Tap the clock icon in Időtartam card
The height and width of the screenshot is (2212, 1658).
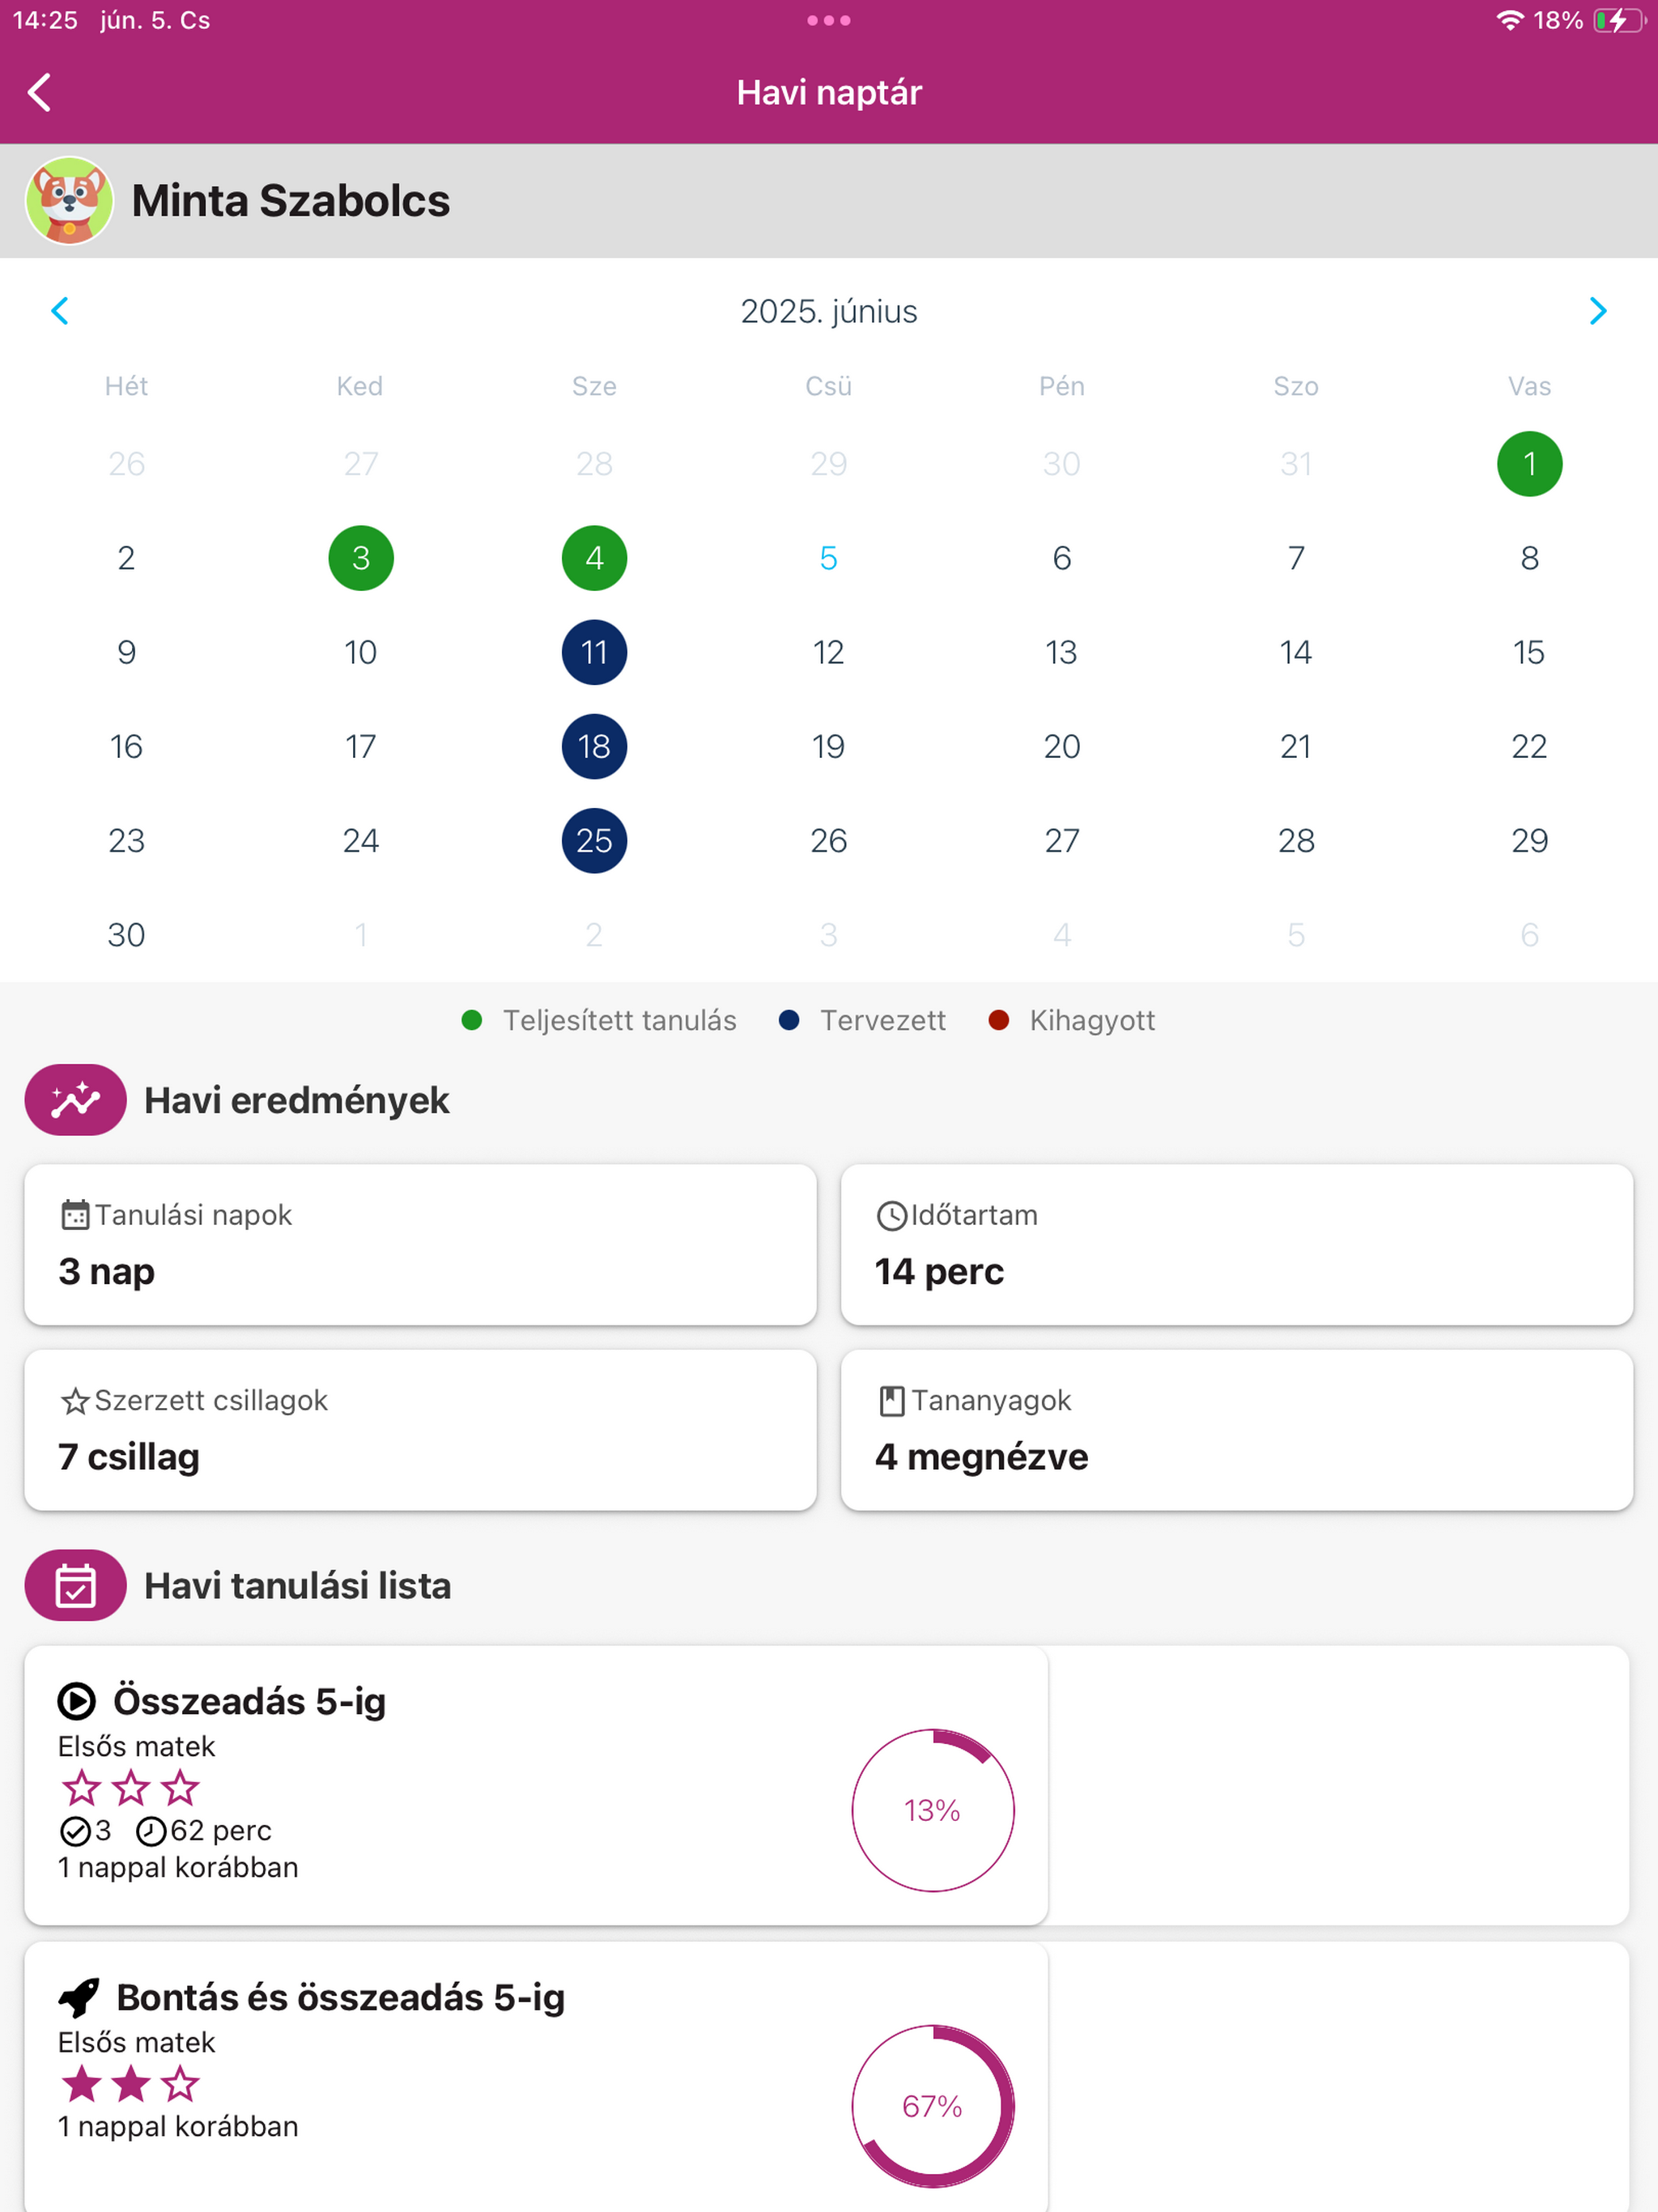pos(891,1215)
